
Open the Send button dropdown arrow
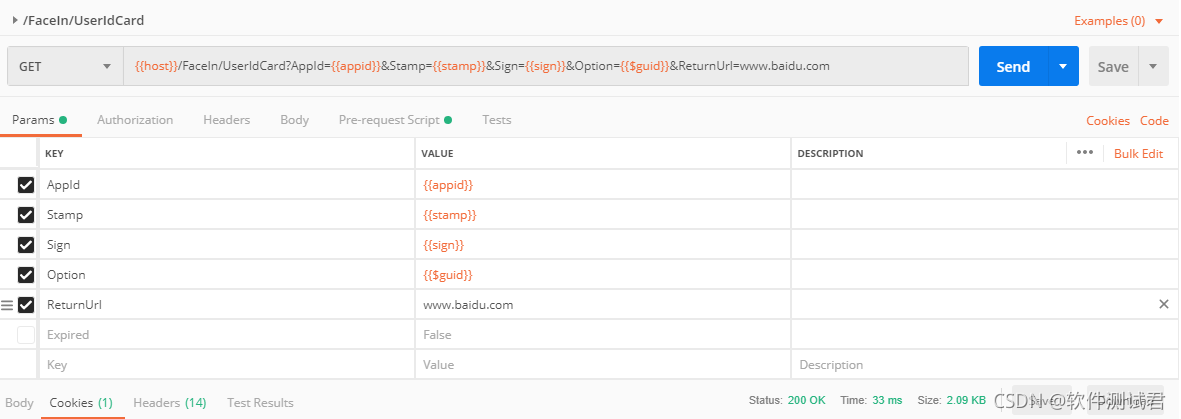1062,66
